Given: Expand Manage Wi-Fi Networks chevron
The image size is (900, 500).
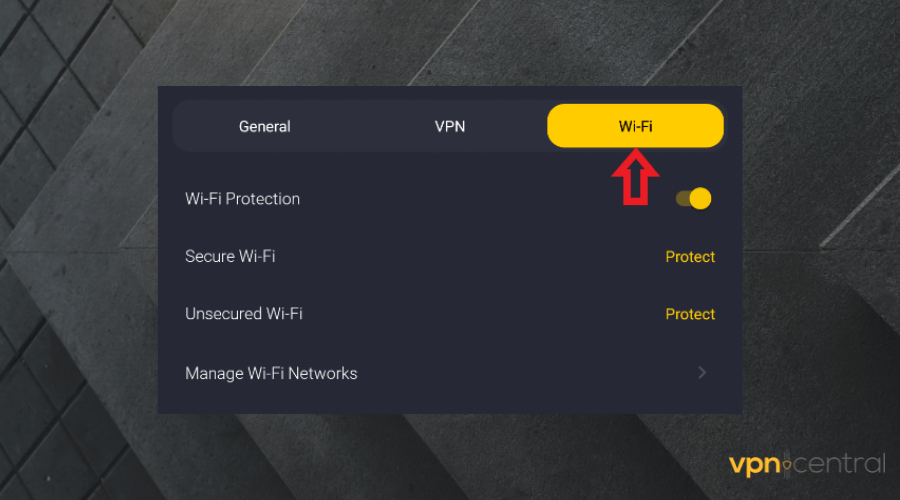Looking at the screenshot, I should pyautogui.click(x=702, y=373).
